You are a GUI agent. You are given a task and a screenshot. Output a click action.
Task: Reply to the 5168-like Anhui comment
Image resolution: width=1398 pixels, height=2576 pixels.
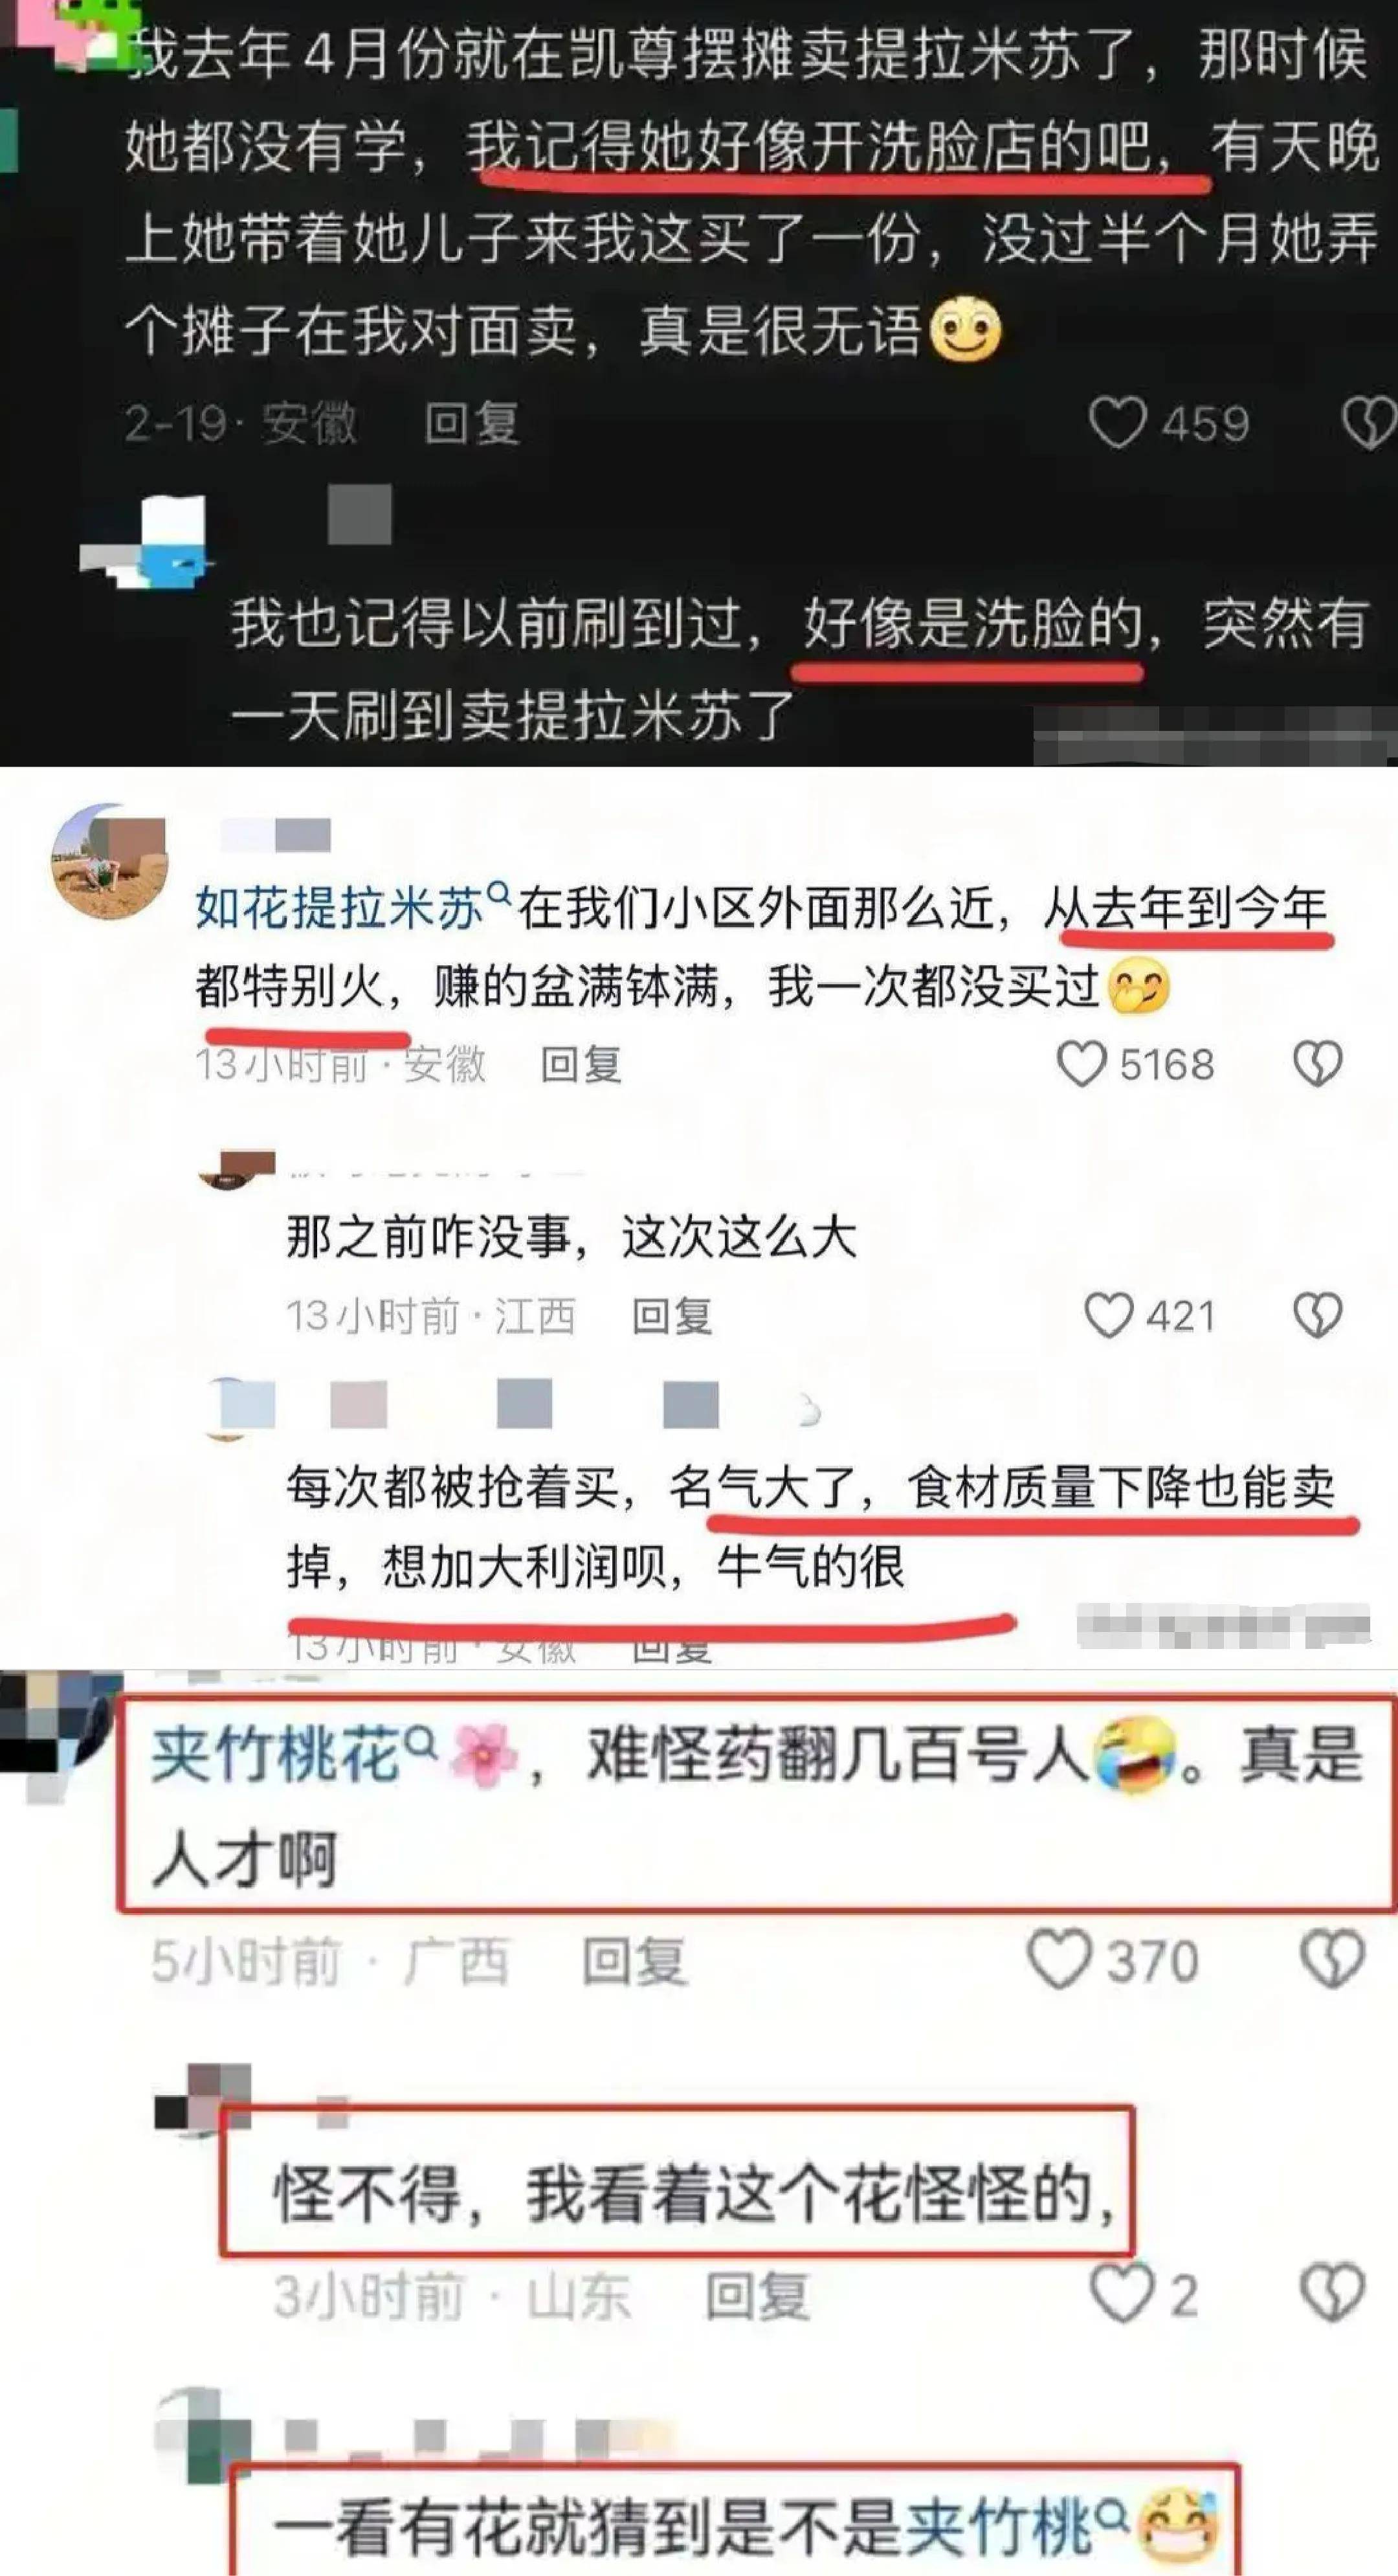coord(581,1064)
